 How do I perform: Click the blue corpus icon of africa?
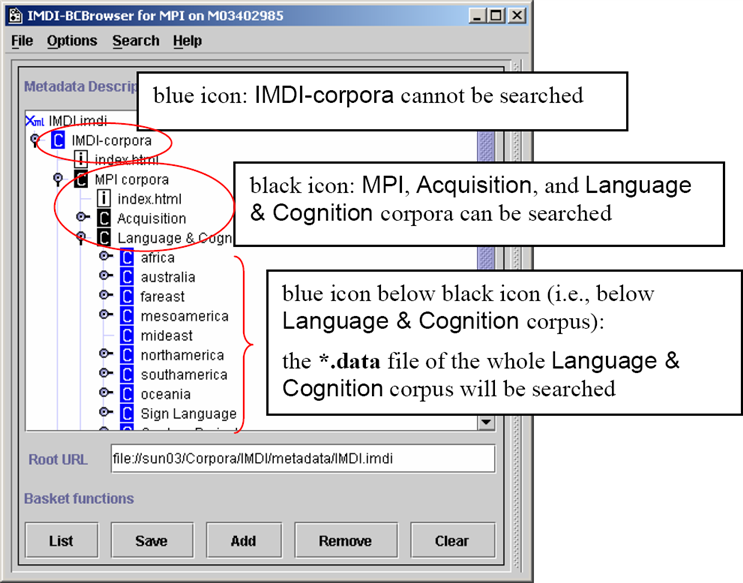tap(127, 257)
